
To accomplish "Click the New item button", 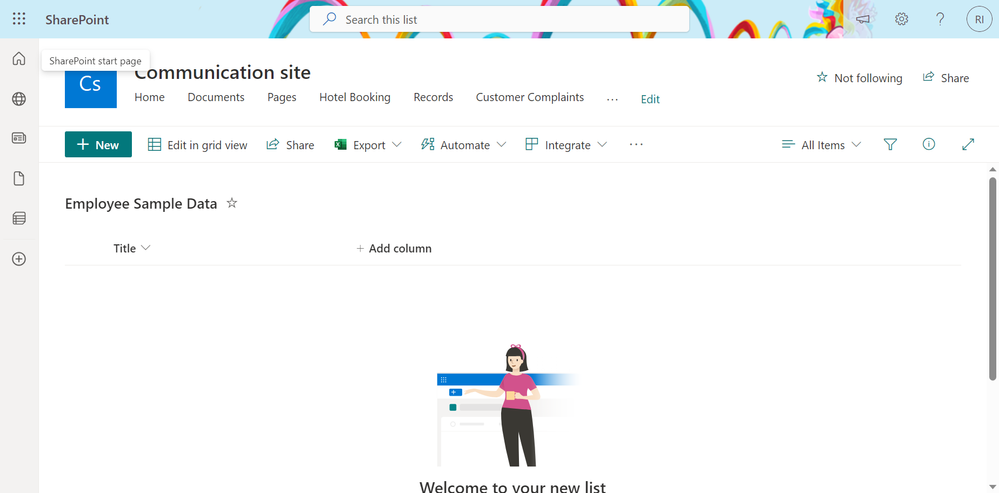I will point(98,145).
